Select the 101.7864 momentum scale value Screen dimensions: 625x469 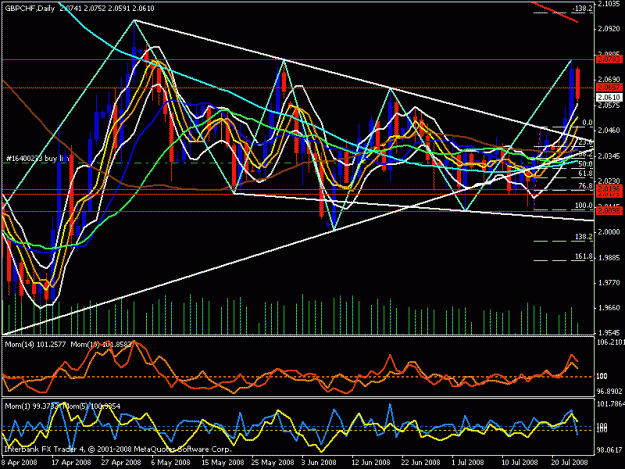pyautogui.click(x=611, y=404)
